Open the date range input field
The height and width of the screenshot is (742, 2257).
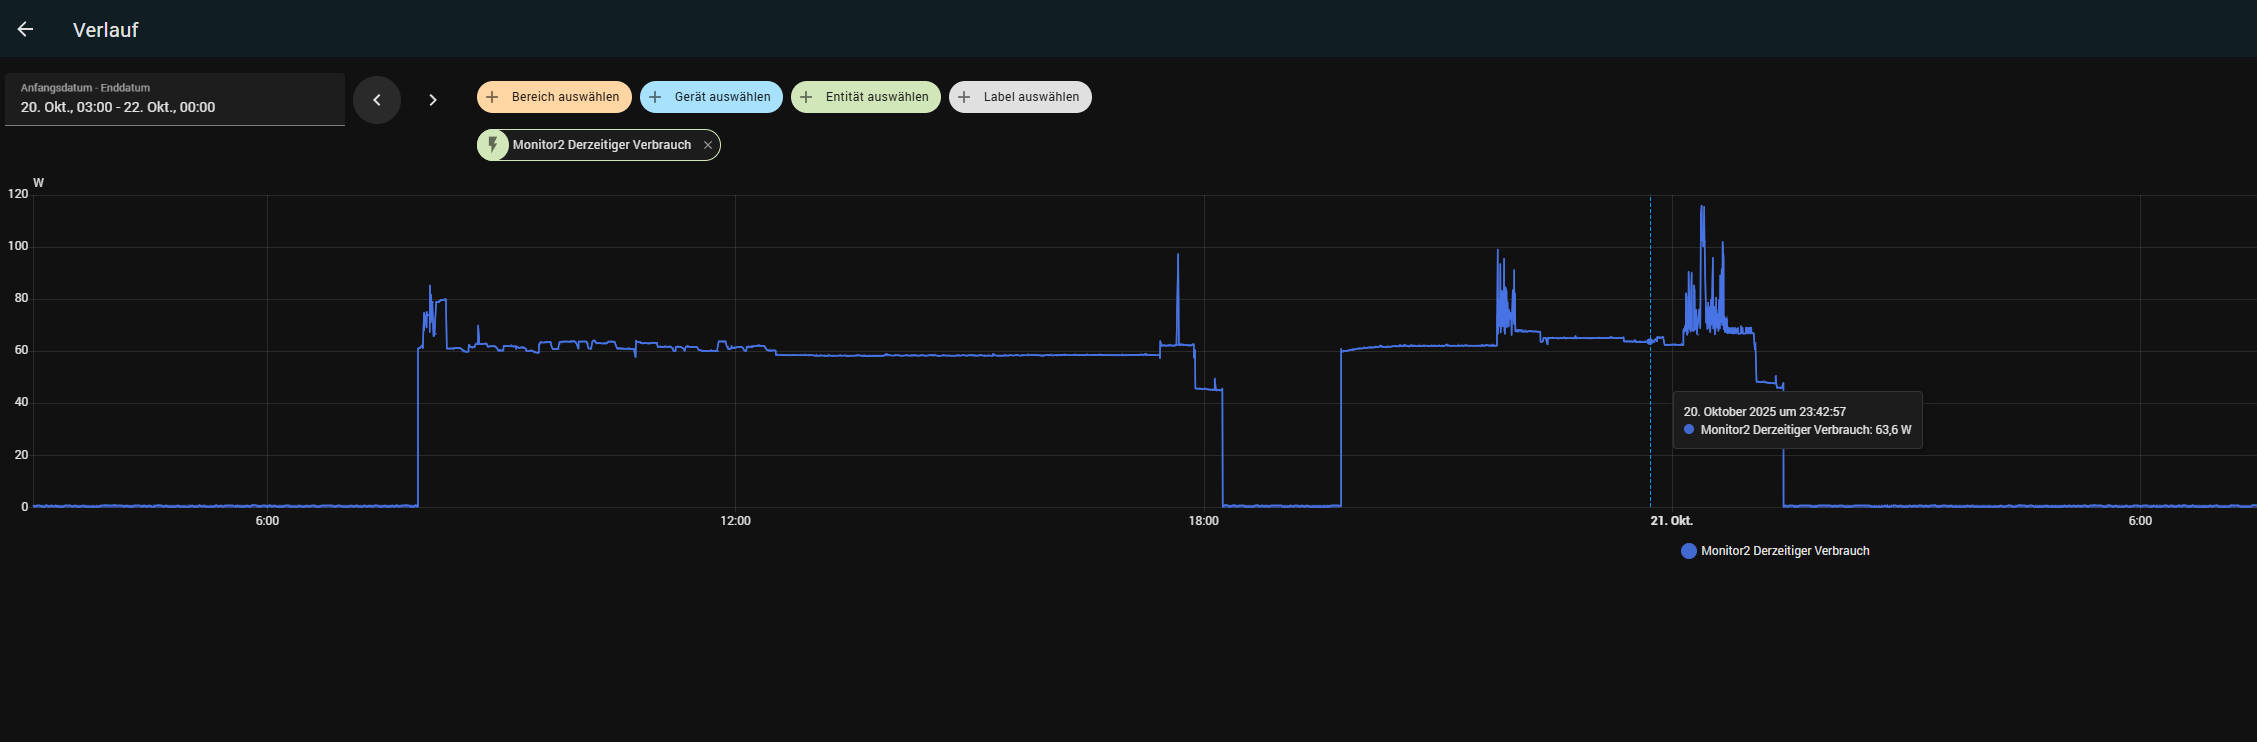pyautogui.click(x=175, y=99)
